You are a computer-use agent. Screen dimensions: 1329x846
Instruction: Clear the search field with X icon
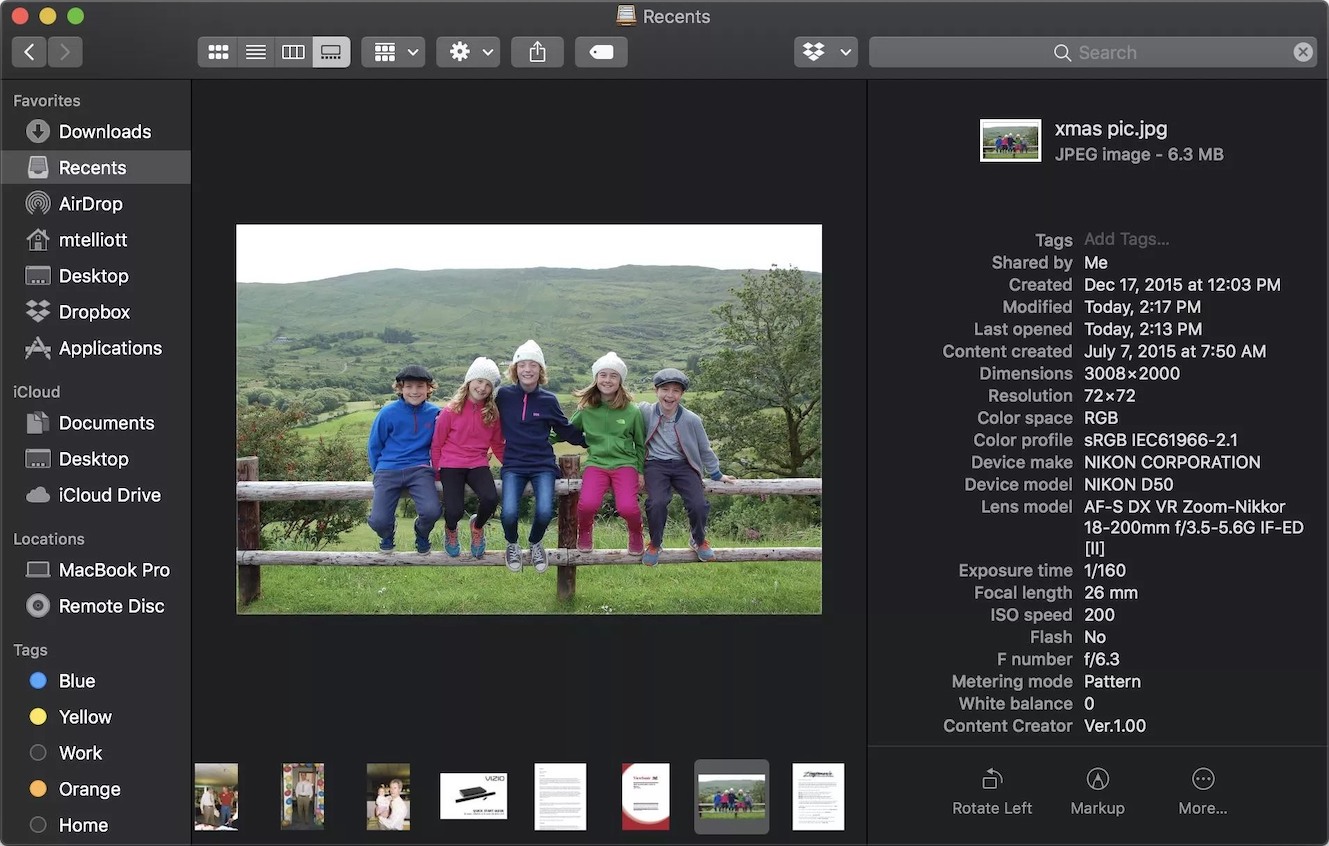tap(1303, 52)
